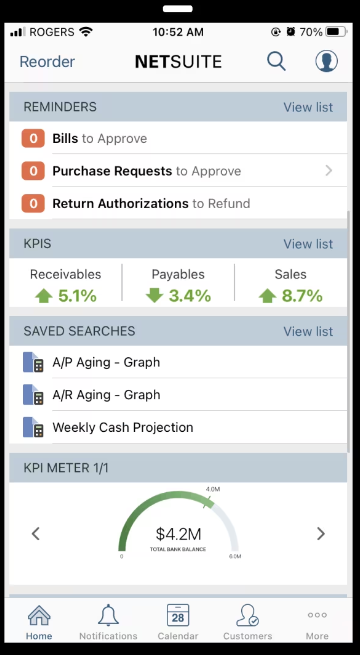Tap the report icon beside Weekly Cash Projection
Image resolution: width=360 pixels, height=655 pixels.
point(33,427)
